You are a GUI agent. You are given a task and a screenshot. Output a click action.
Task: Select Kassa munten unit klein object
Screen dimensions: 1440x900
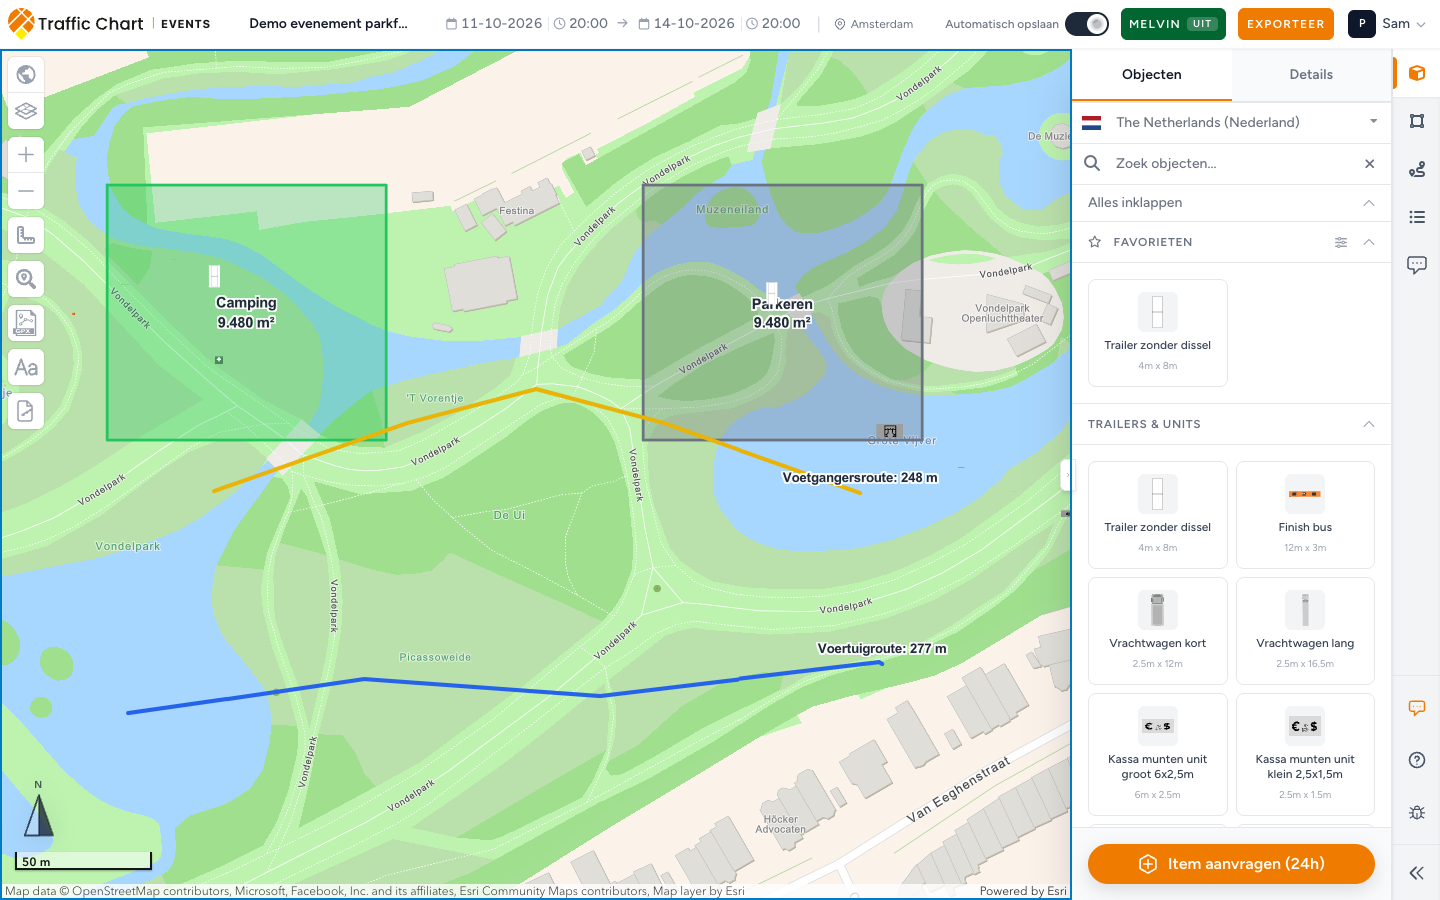tap(1305, 754)
